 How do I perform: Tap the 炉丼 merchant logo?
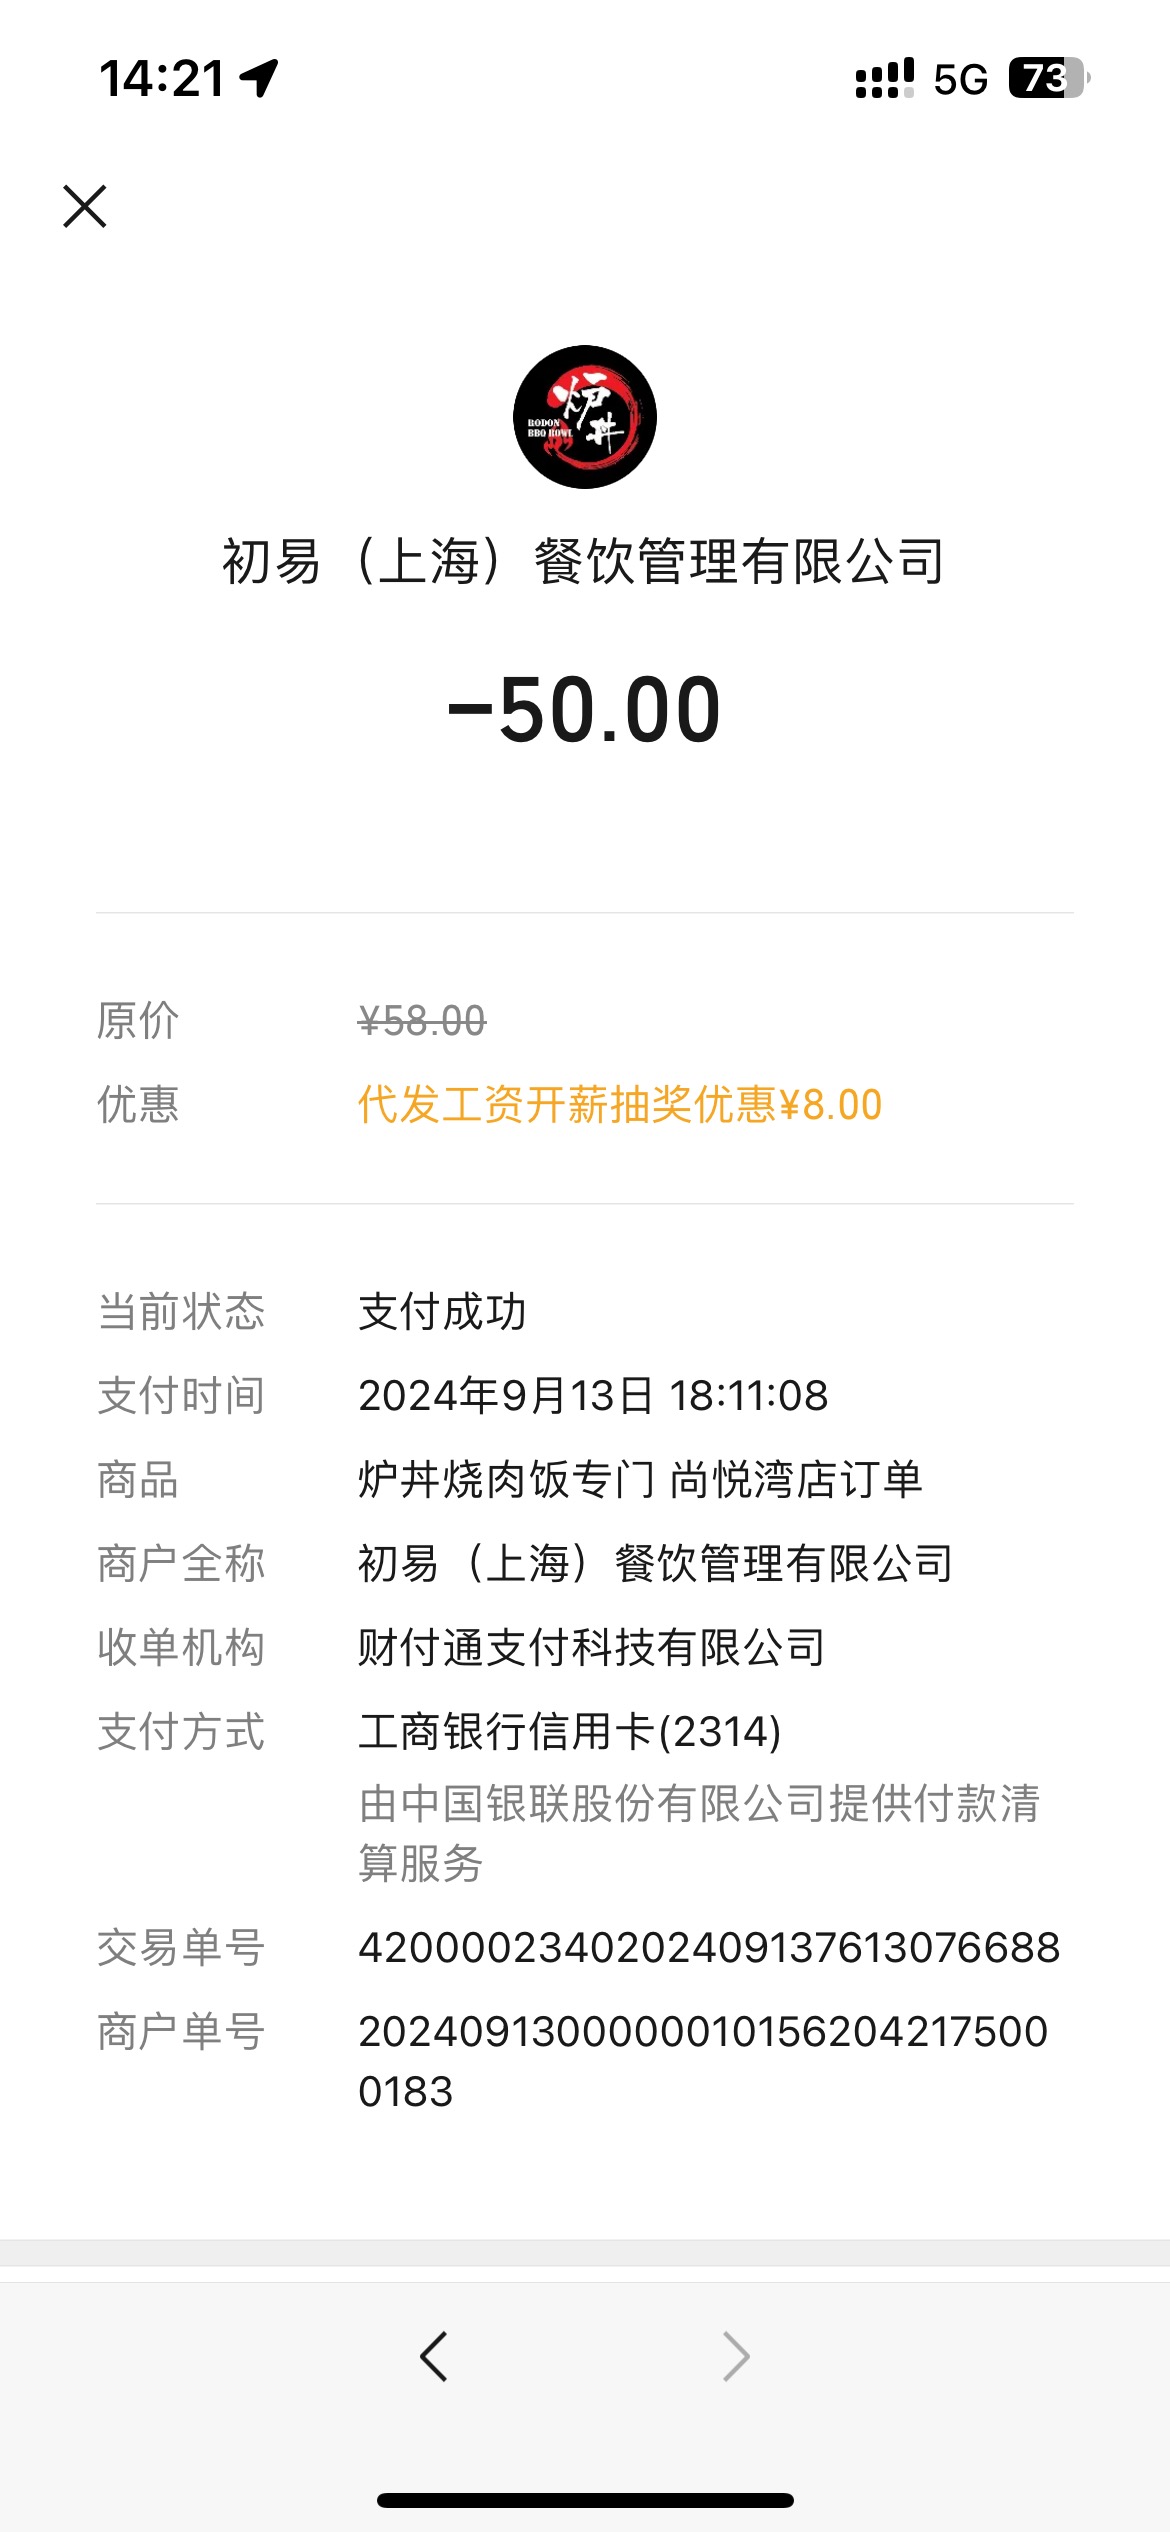click(x=585, y=417)
